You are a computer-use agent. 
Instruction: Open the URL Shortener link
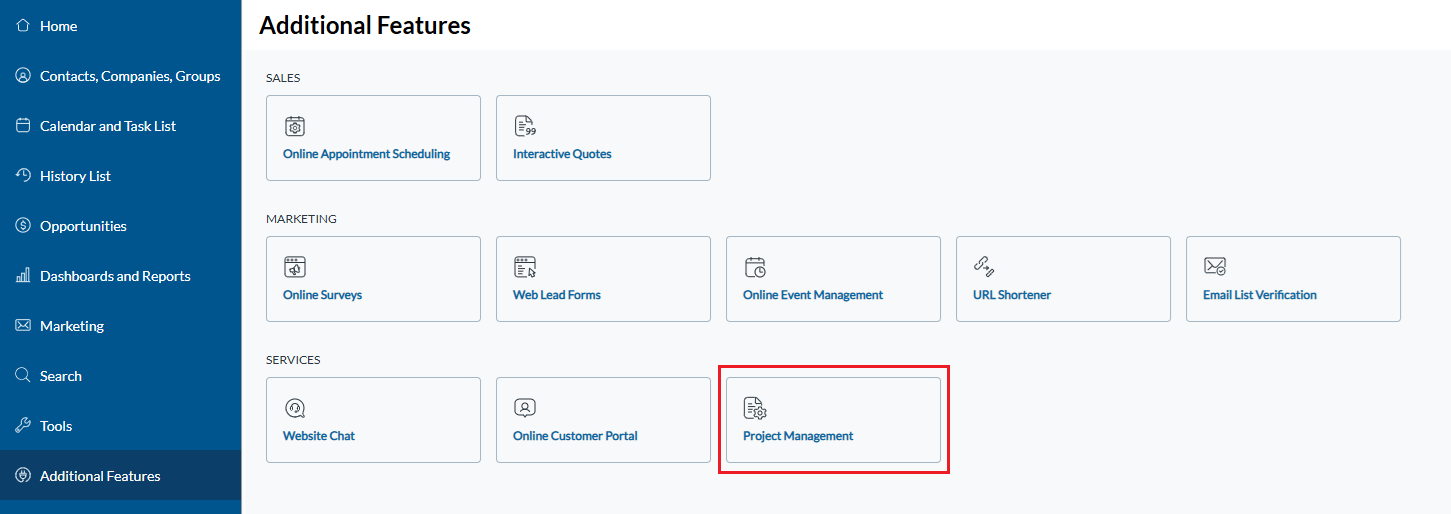[1012, 295]
